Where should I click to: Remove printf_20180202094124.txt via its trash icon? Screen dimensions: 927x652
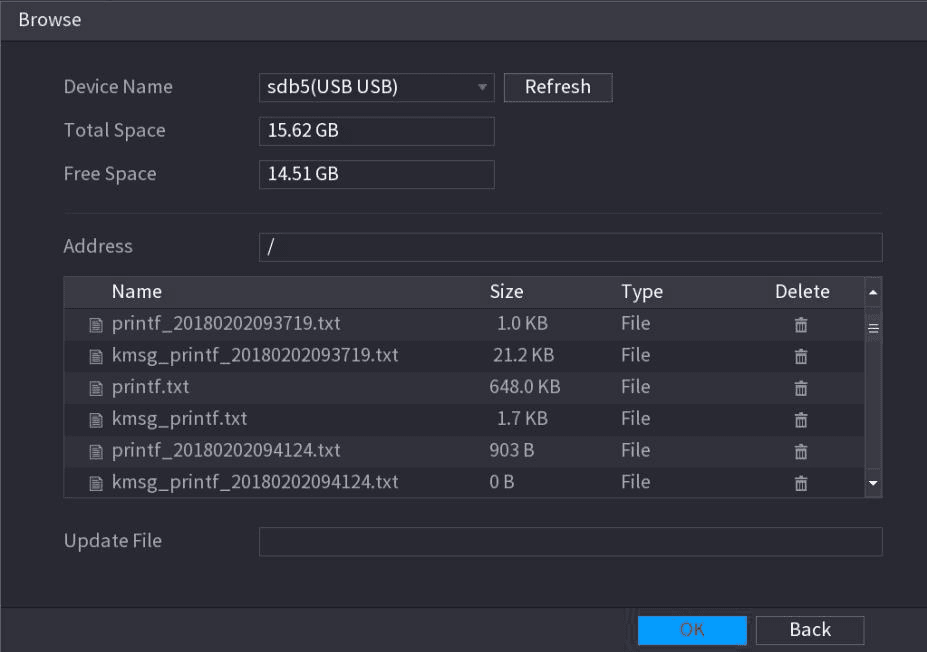click(800, 452)
